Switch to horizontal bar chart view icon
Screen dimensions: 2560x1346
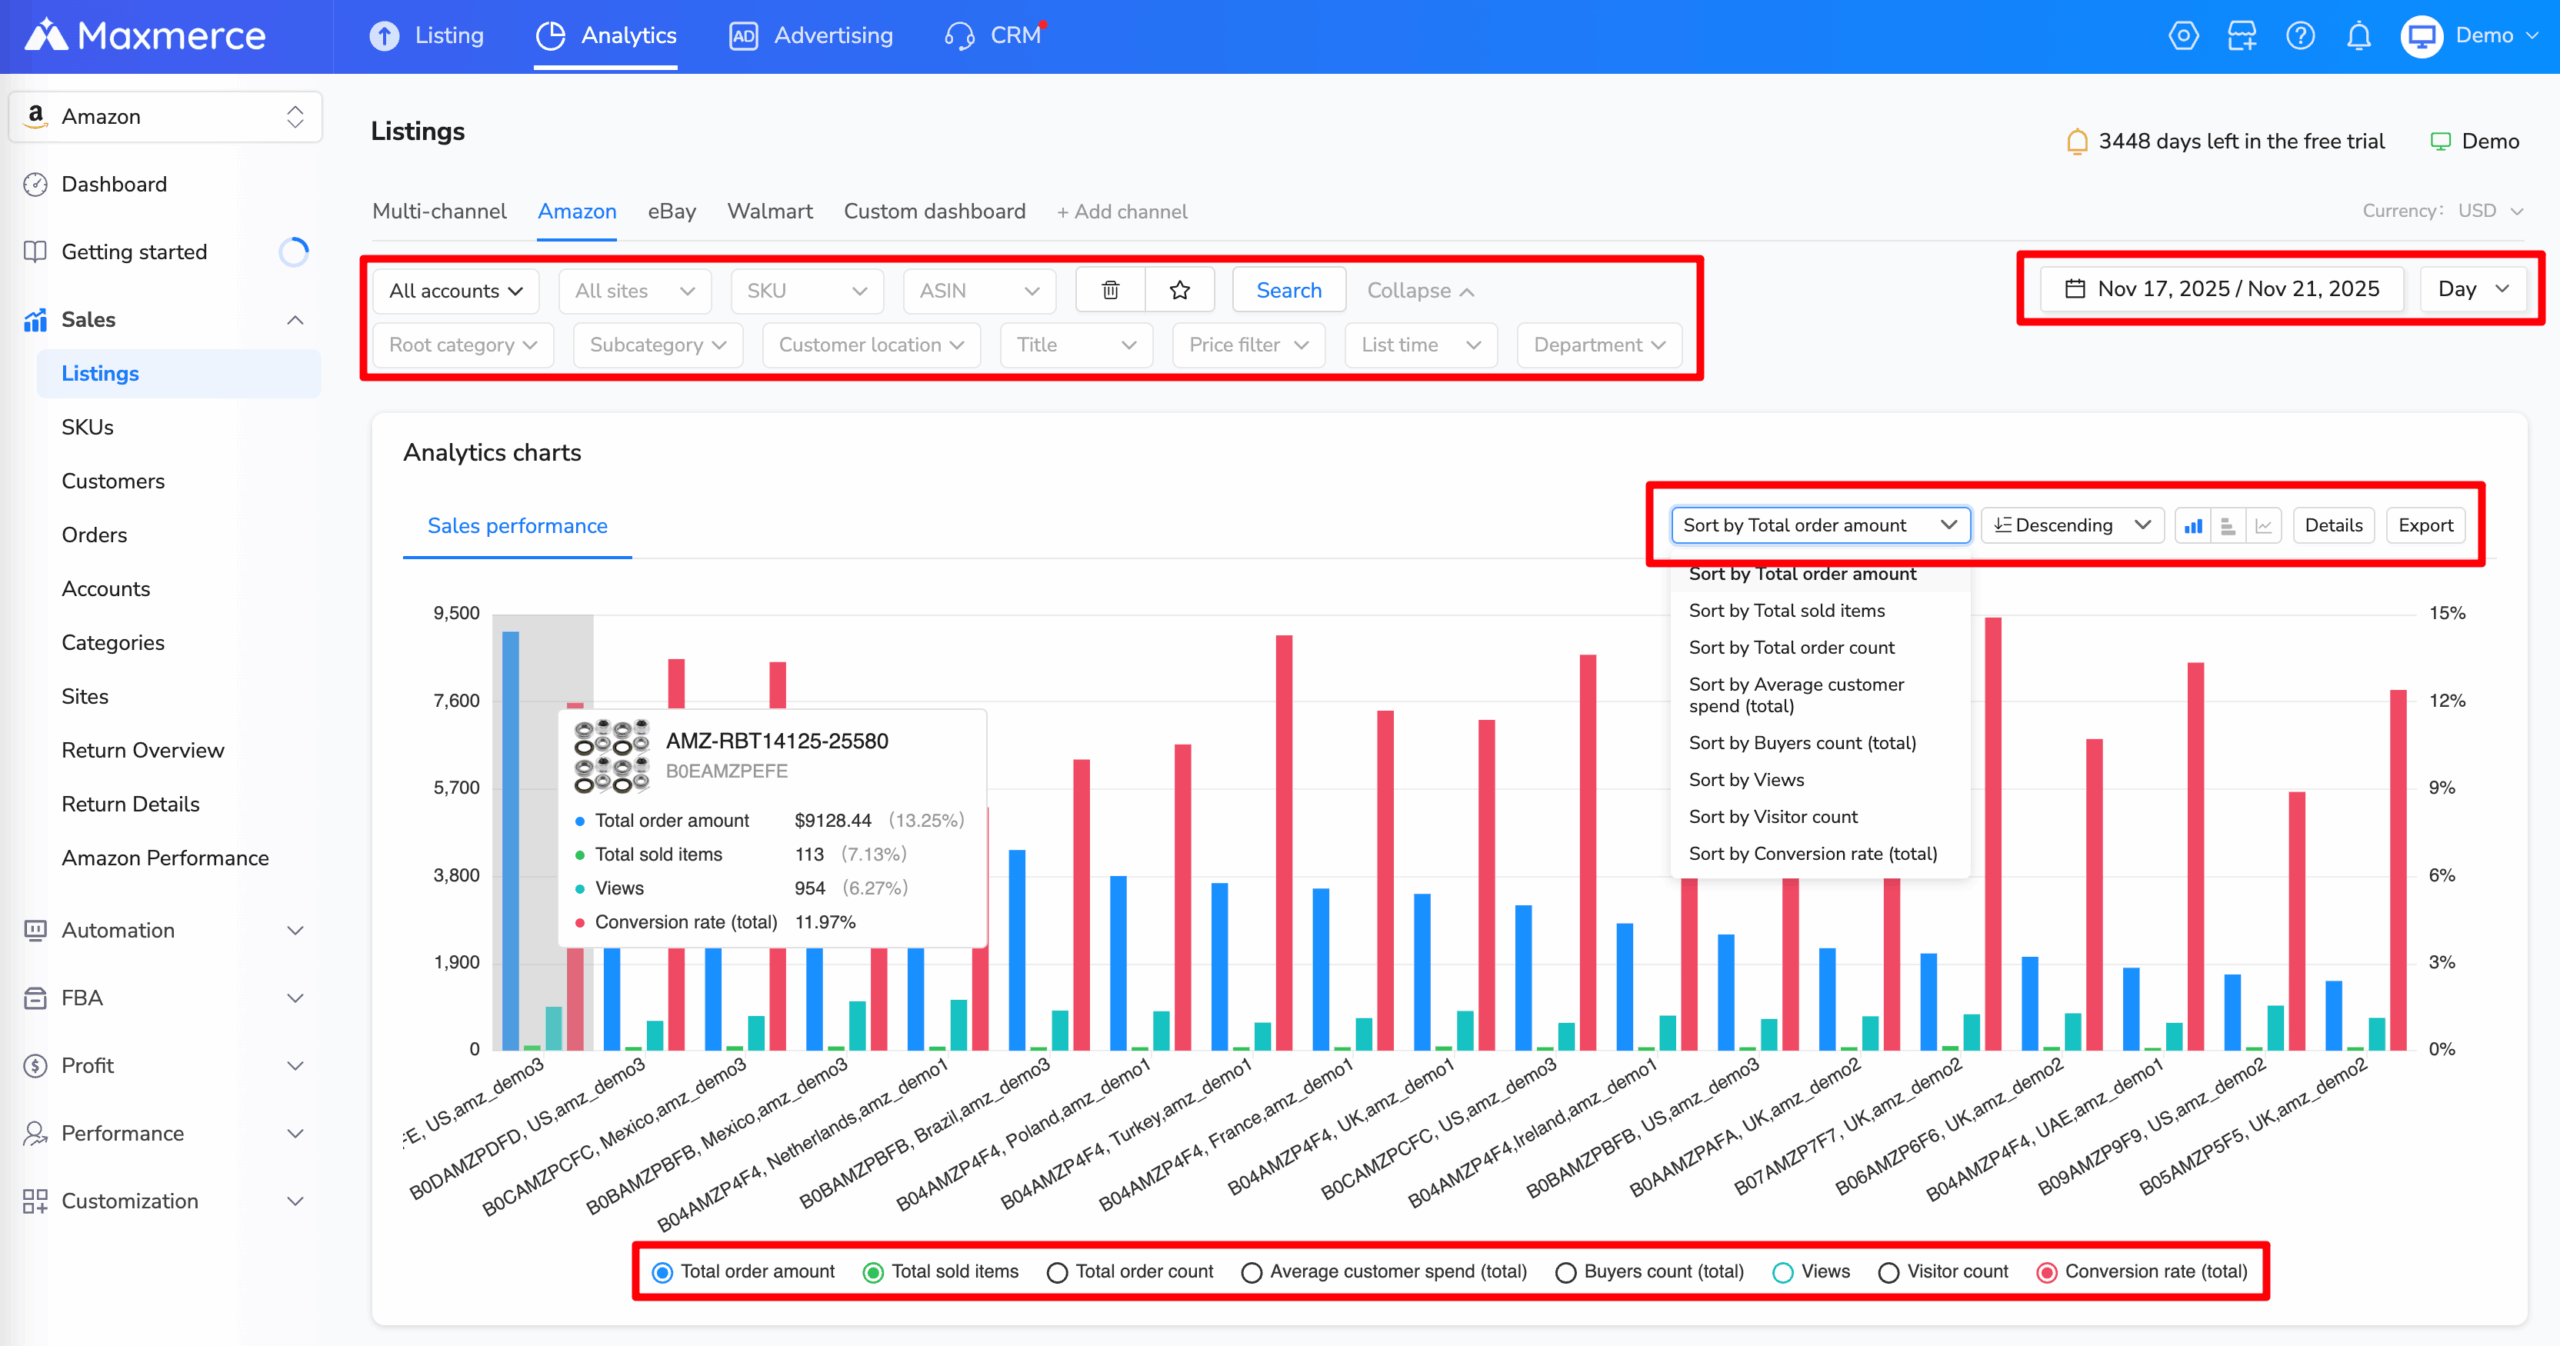(2228, 525)
